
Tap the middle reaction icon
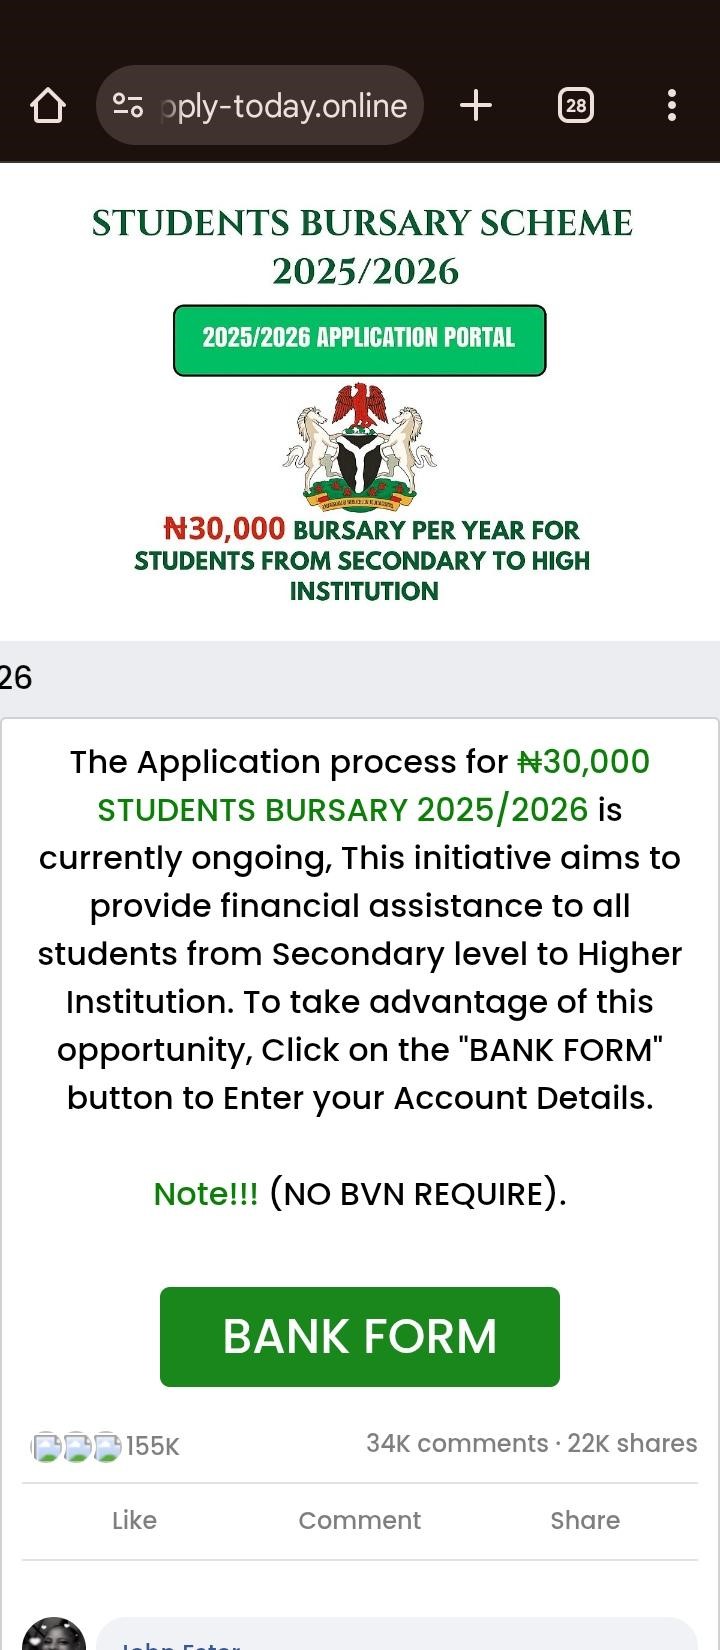coord(76,1446)
